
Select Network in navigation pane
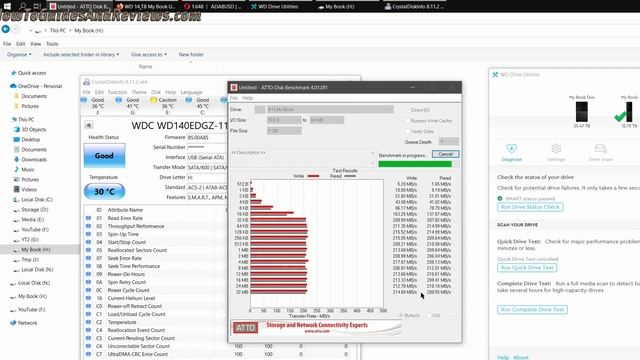(27, 323)
